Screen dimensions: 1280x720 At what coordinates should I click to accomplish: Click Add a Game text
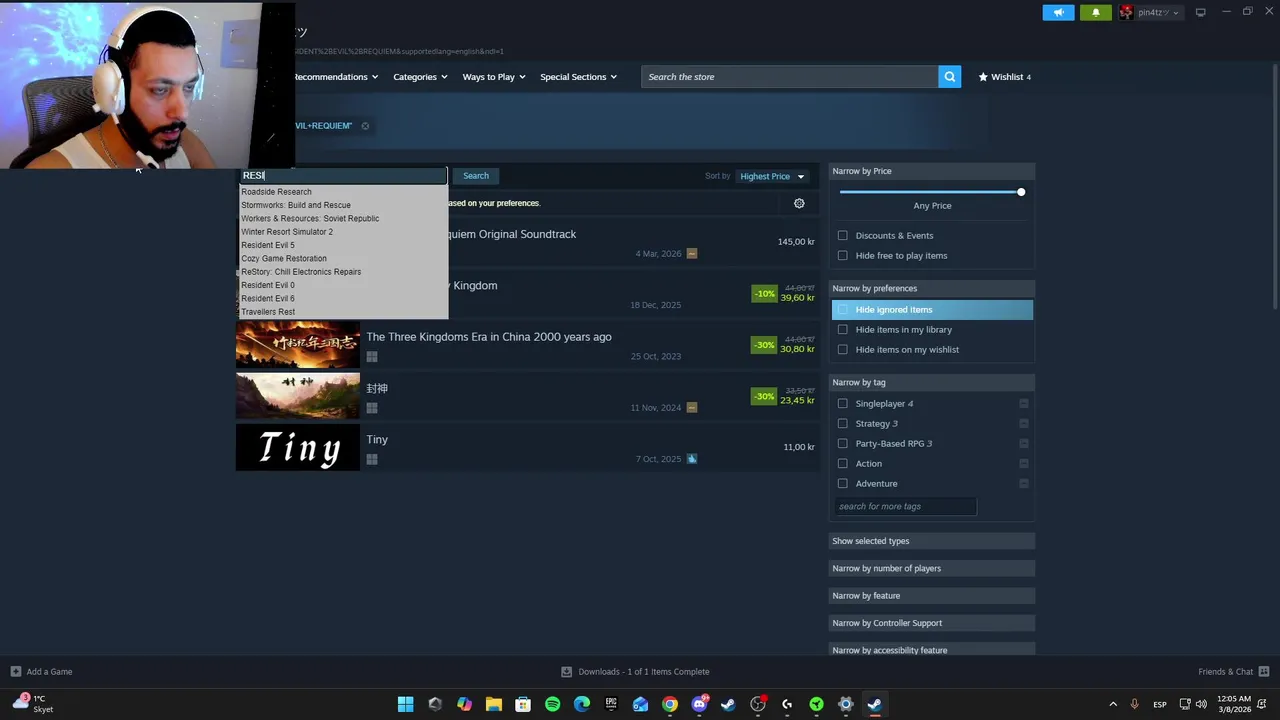(x=49, y=672)
